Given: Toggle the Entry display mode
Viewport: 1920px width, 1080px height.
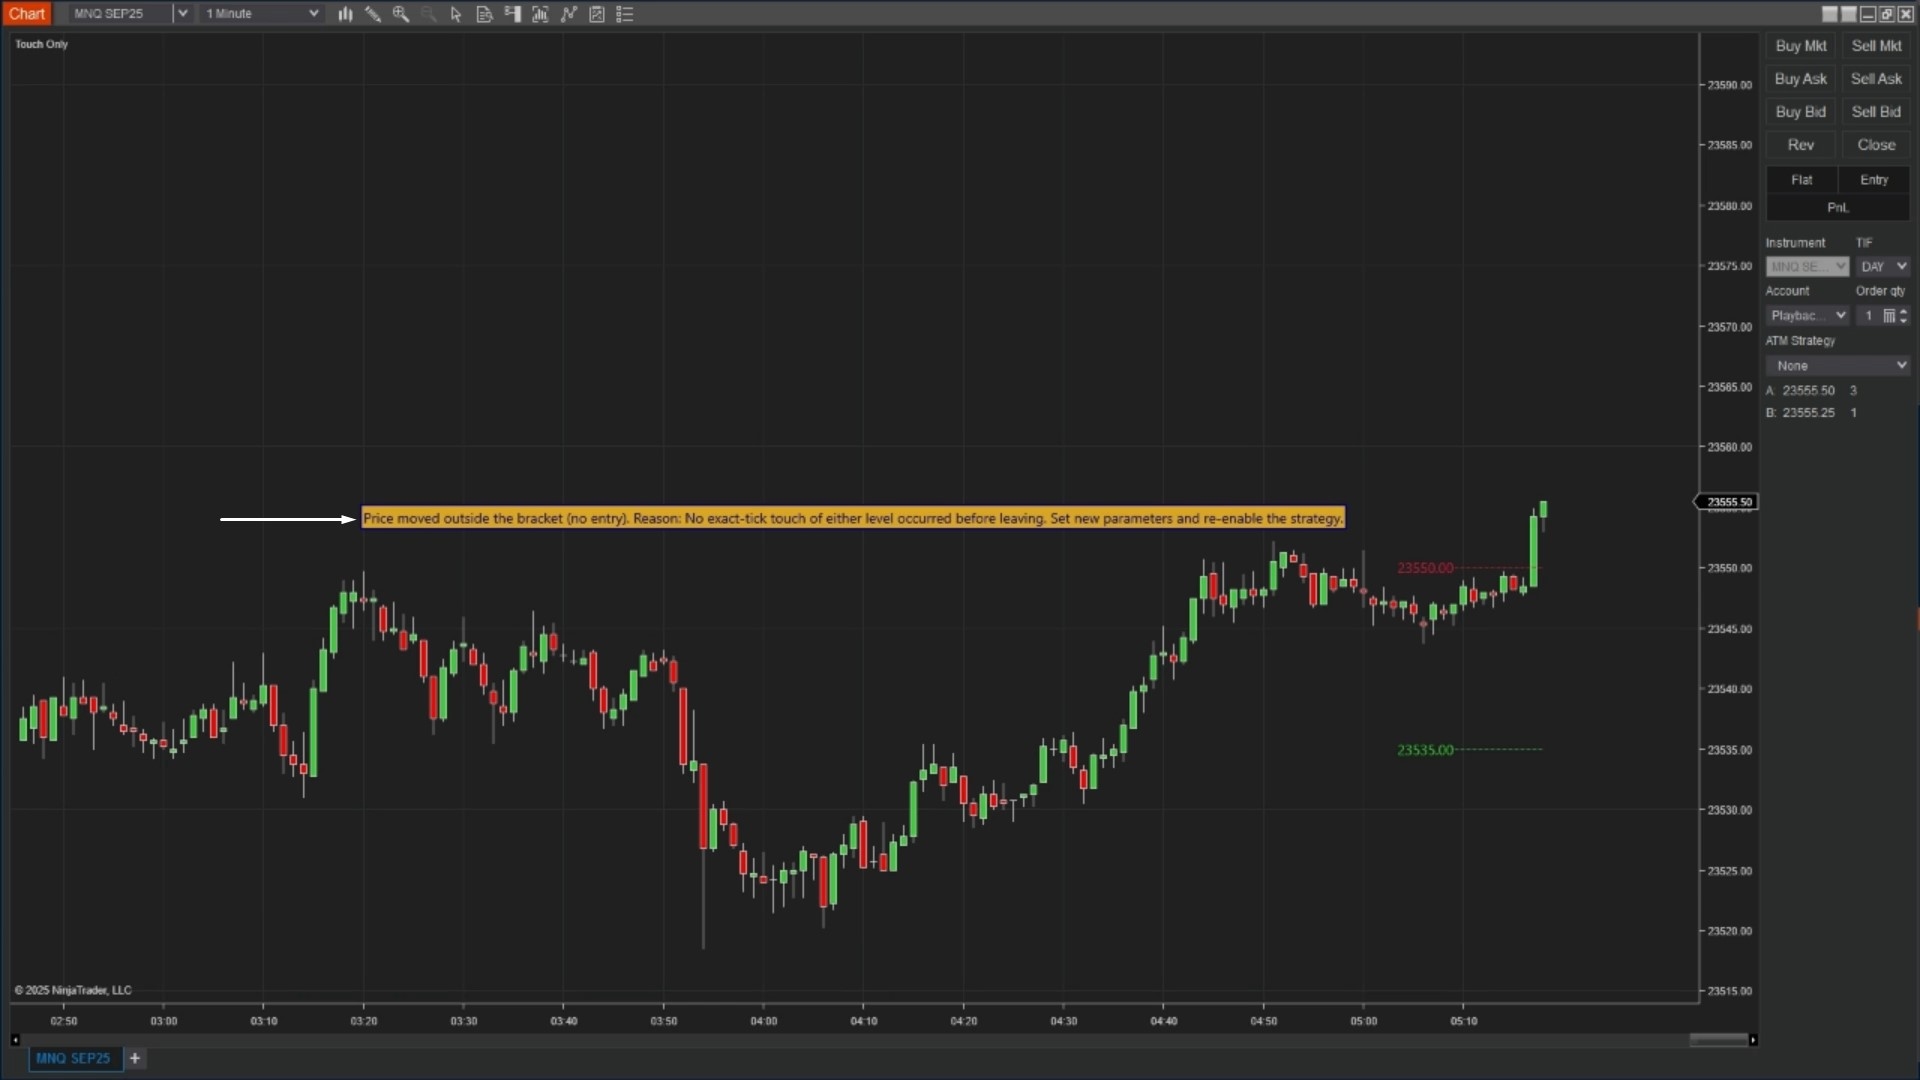Looking at the screenshot, I should point(1874,180).
